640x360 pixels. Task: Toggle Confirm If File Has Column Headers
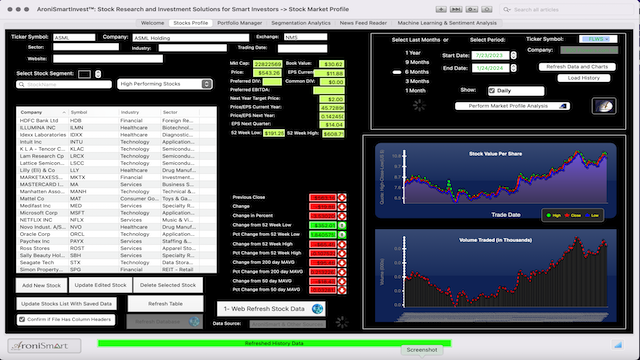22,320
